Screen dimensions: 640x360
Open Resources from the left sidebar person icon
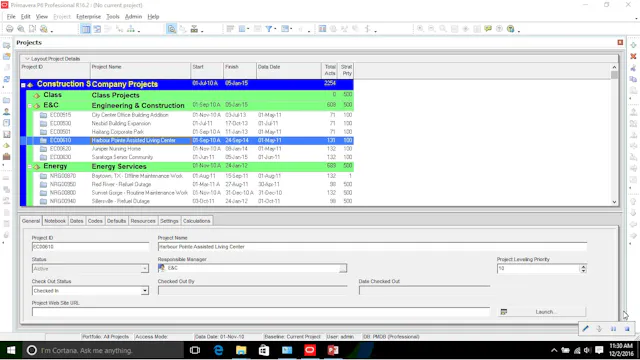[7, 111]
